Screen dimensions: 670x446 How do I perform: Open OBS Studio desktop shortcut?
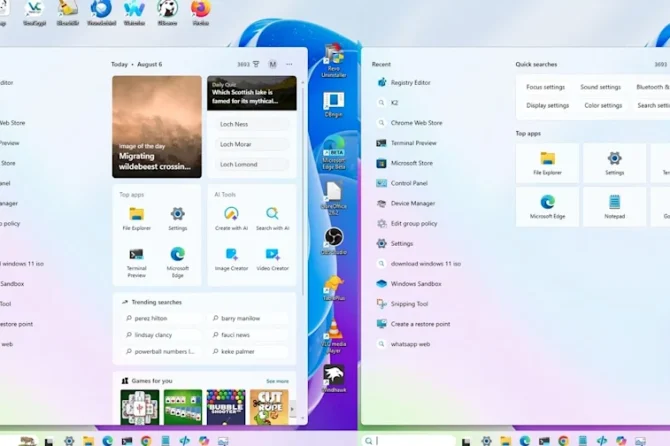(x=334, y=241)
